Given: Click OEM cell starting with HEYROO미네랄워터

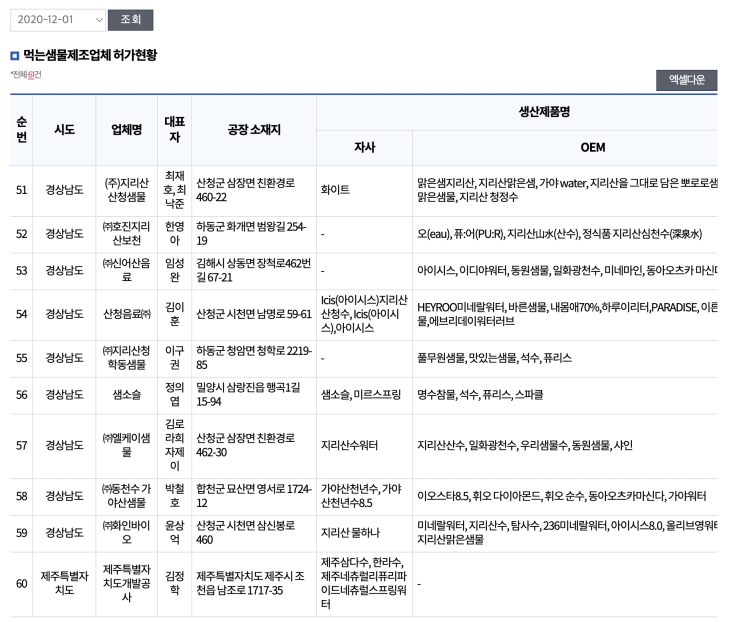Looking at the screenshot, I should click(x=567, y=314).
